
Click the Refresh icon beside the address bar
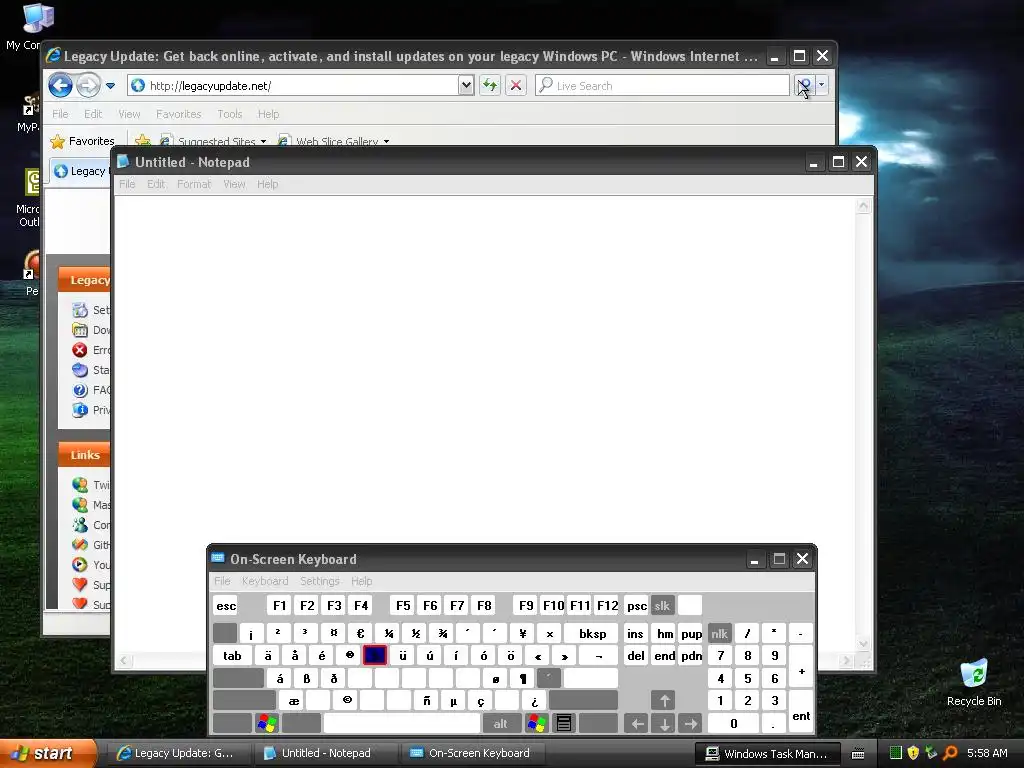[490, 86]
